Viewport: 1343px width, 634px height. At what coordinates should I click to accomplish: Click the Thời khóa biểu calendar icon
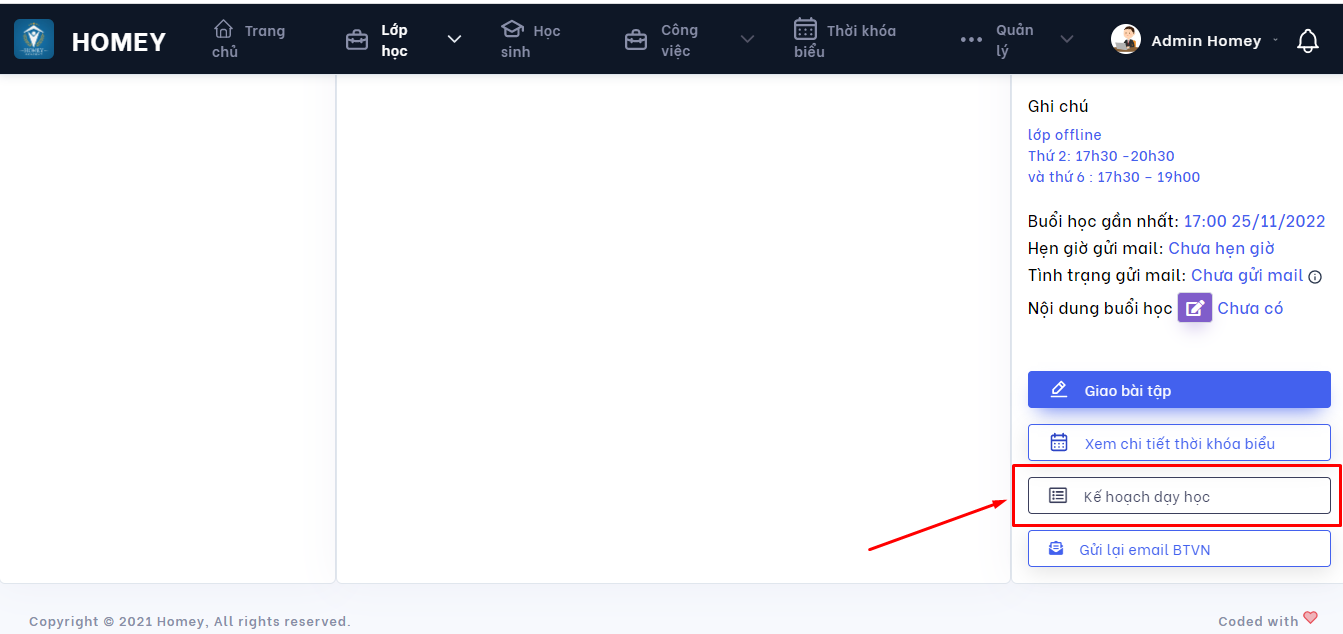coord(805,29)
